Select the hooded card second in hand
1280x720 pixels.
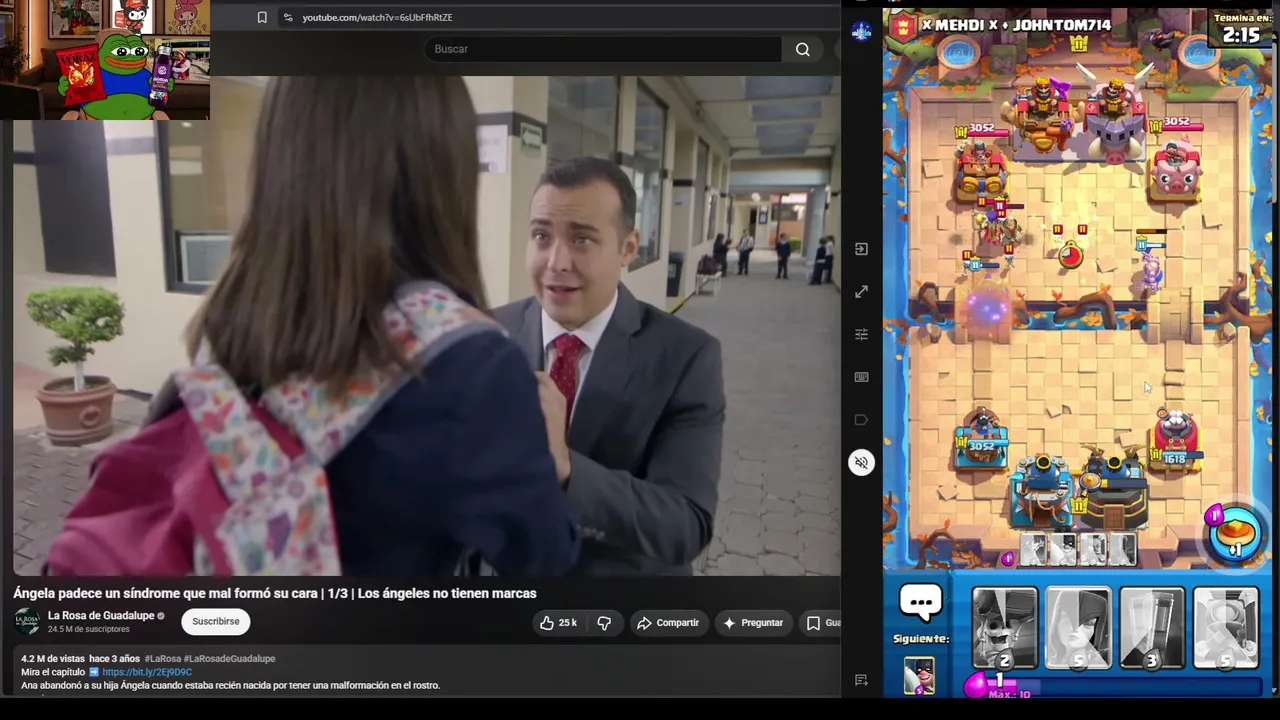click(x=1078, y=628)
